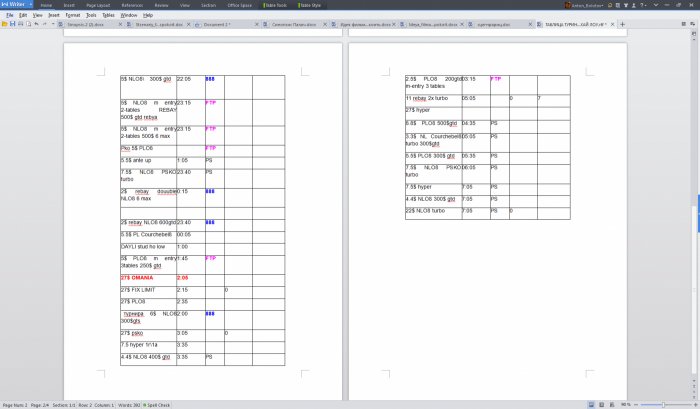Open the Edit menu

click(23, 15)
